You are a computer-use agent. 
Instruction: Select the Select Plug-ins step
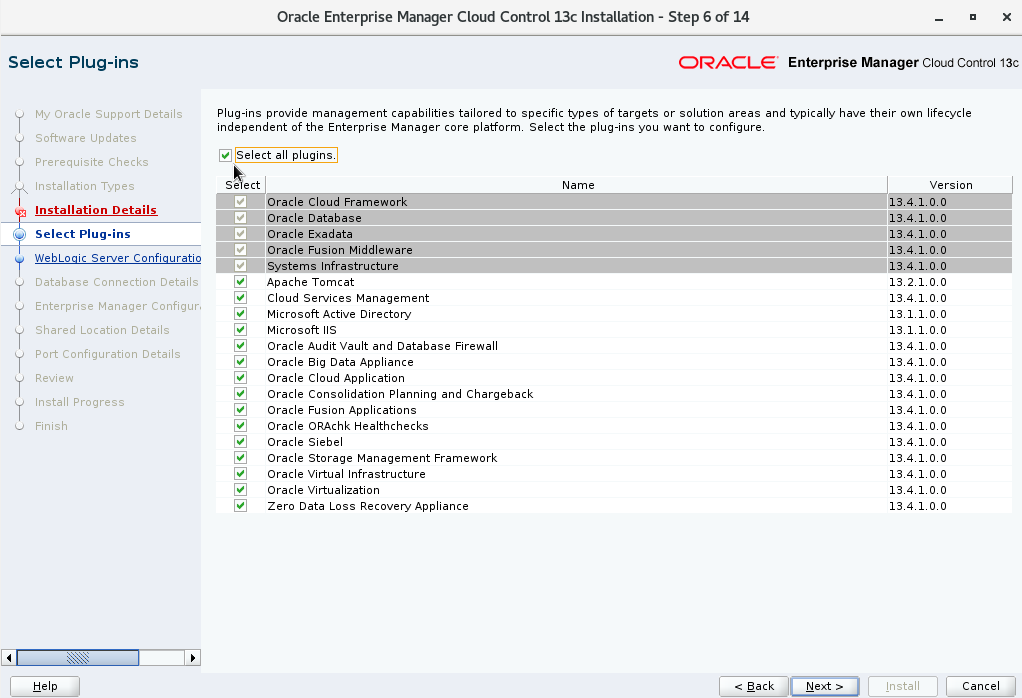pos(83,234)
